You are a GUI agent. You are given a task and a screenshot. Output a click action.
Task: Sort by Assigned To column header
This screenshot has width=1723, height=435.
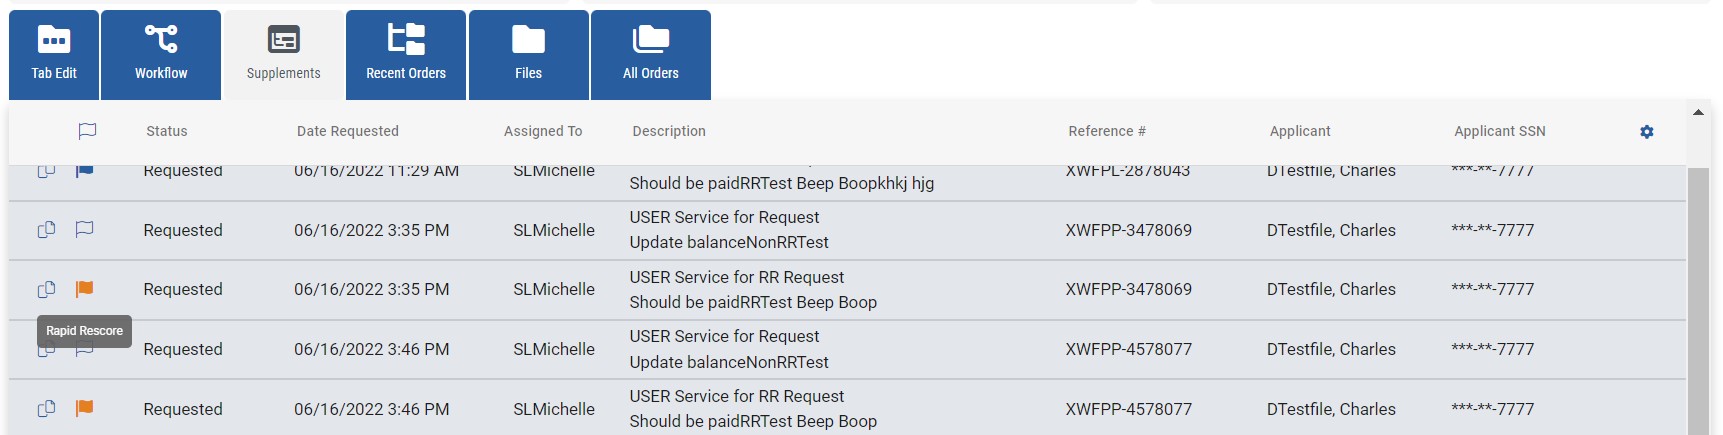[543, 131]
